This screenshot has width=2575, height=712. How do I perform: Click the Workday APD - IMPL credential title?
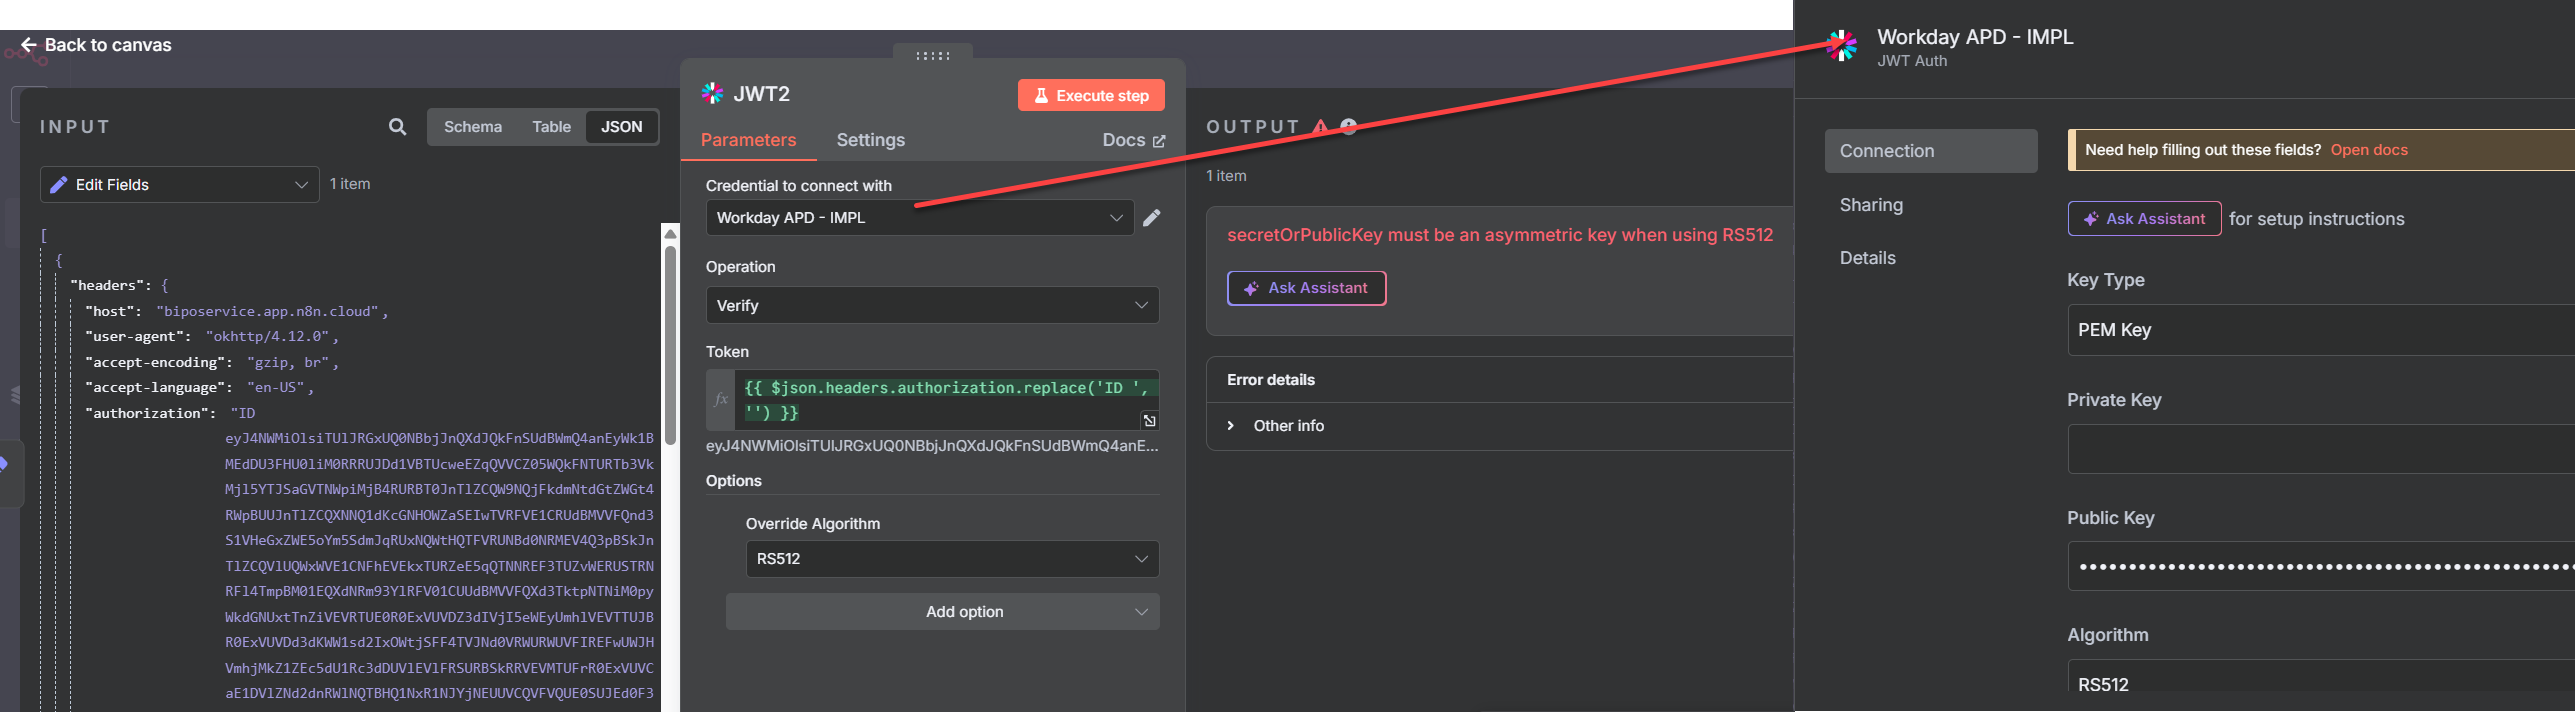[1975, 37]
